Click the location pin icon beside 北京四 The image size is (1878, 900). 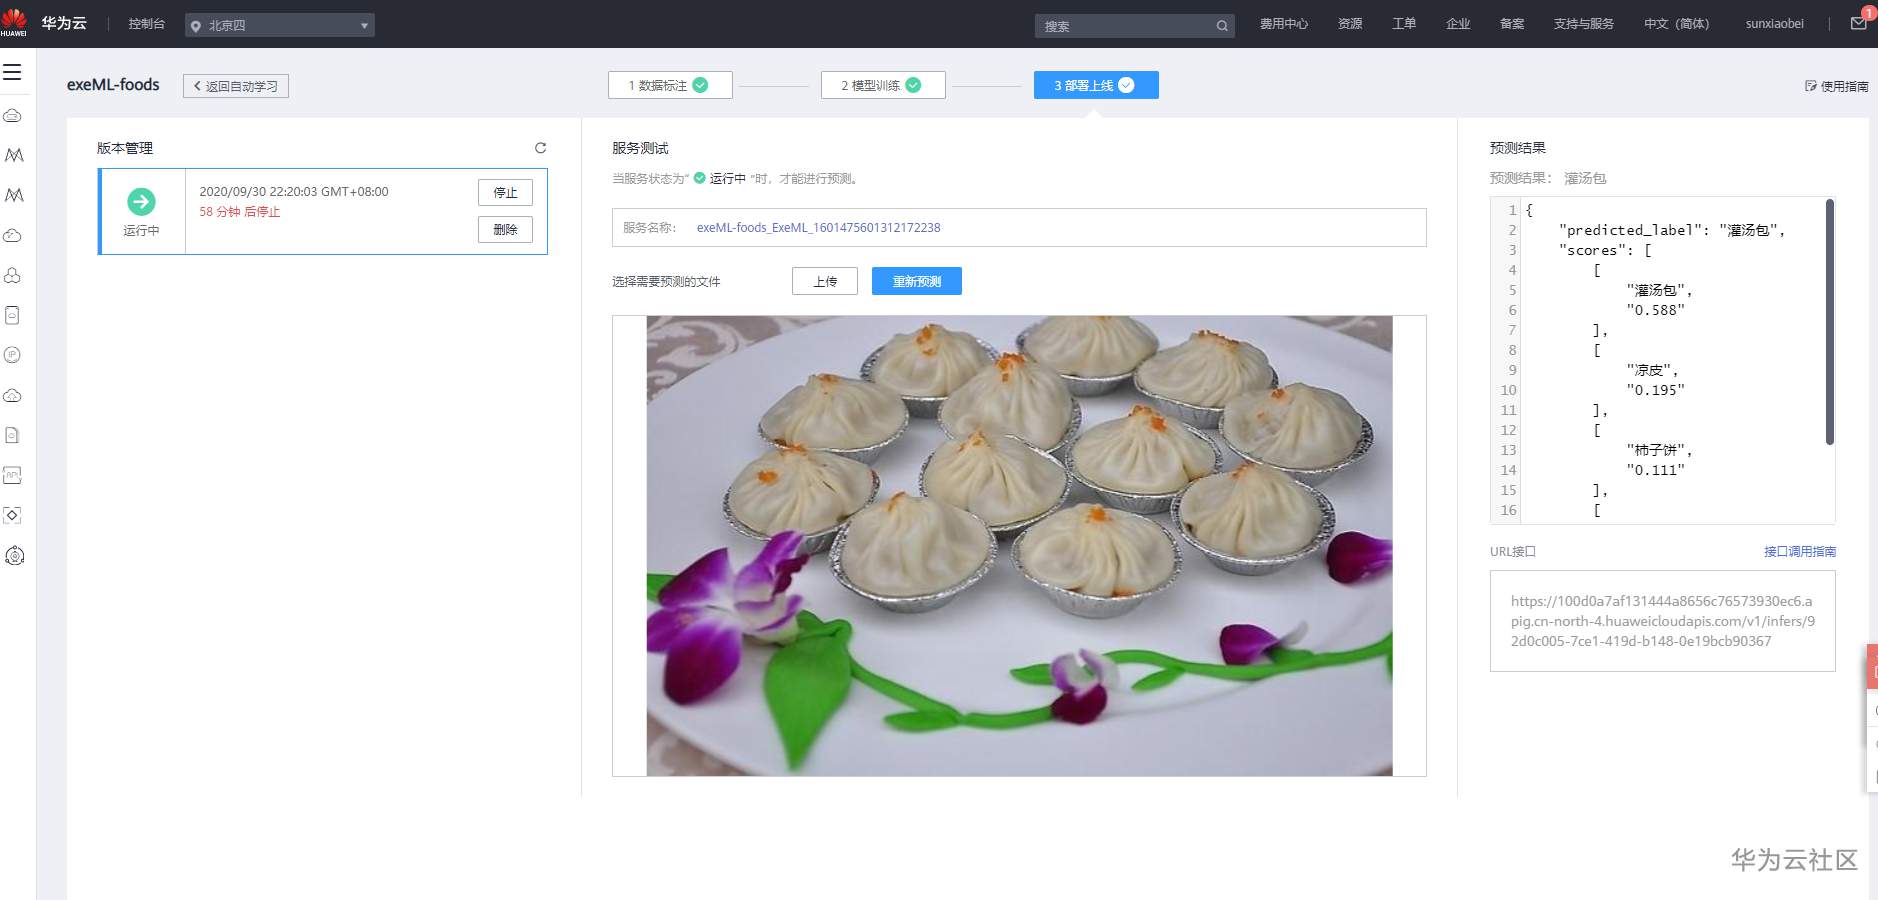point(196,26)
